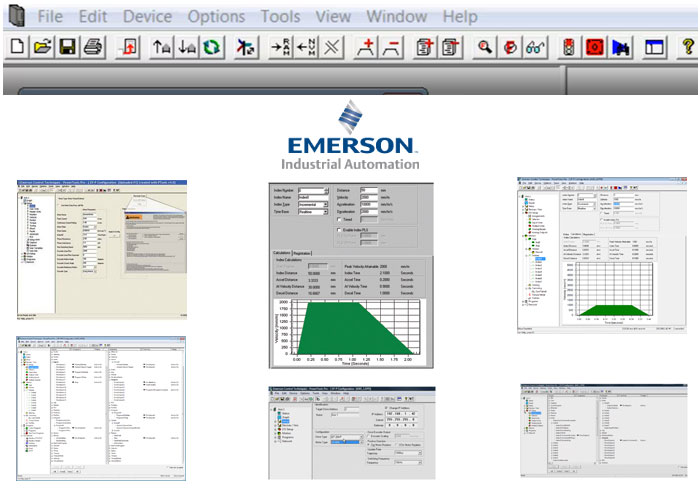Delete an index with the red minus profile icon

tap(392, 47)
